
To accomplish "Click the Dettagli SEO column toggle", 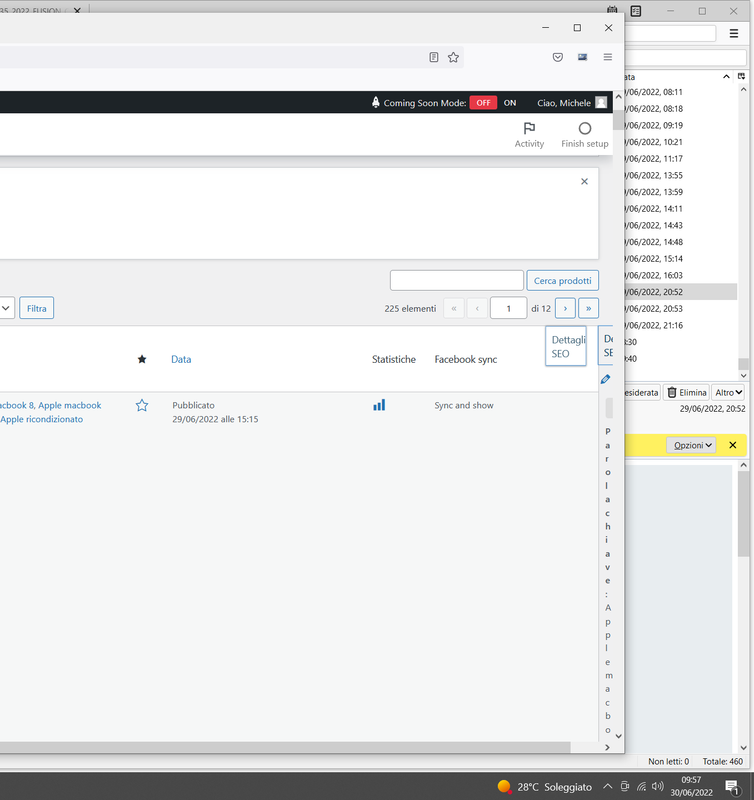I will coord(566,346).
